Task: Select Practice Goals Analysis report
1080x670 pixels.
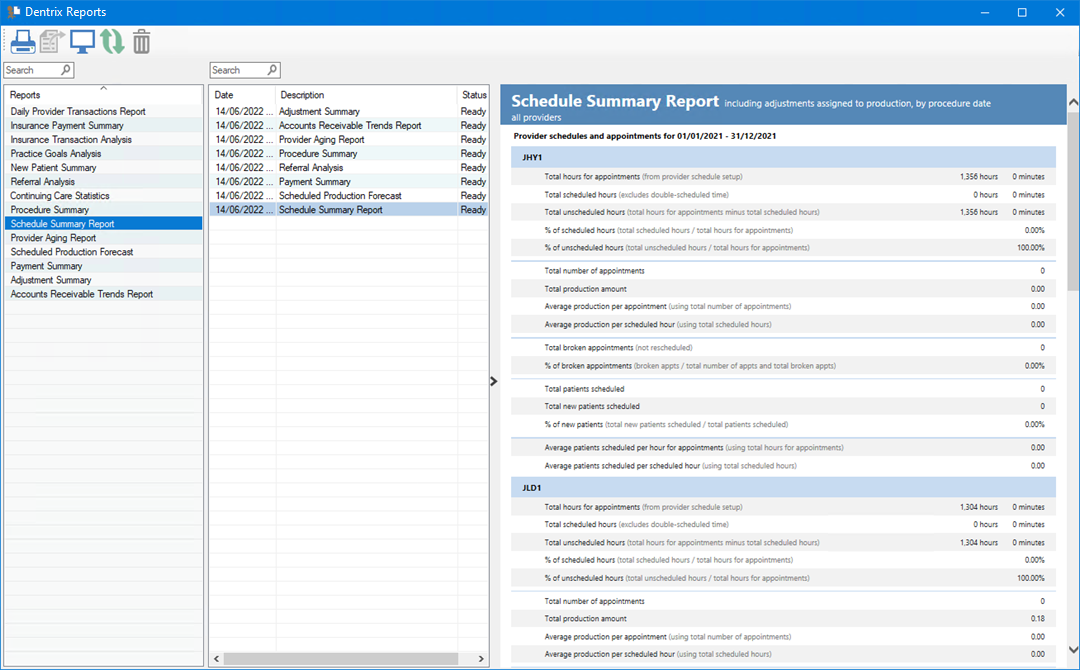Action: tap(104, 154)
